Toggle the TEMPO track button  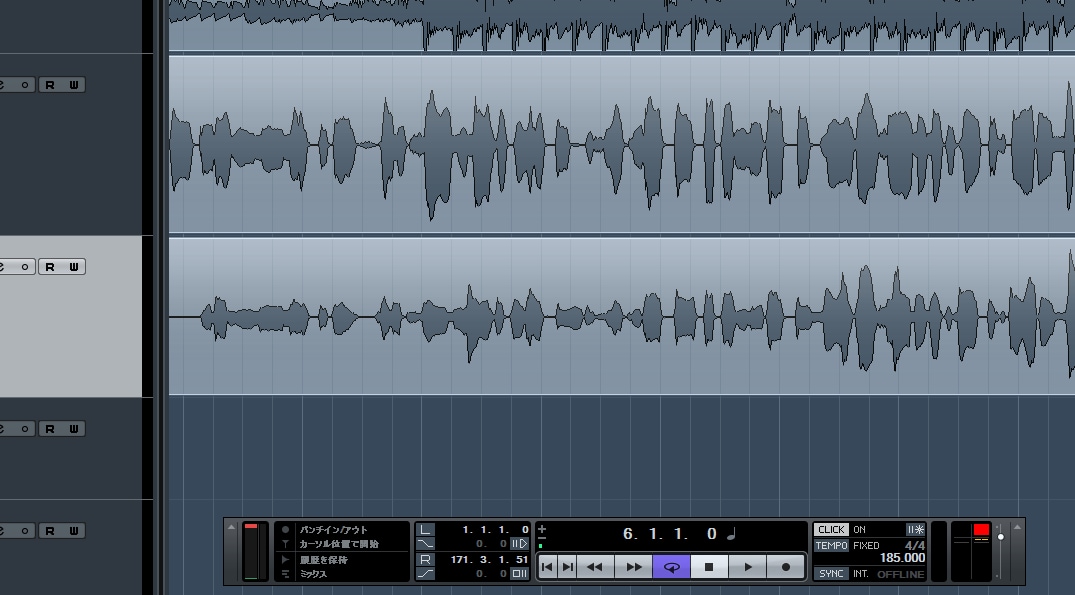(x=832, y=546)
